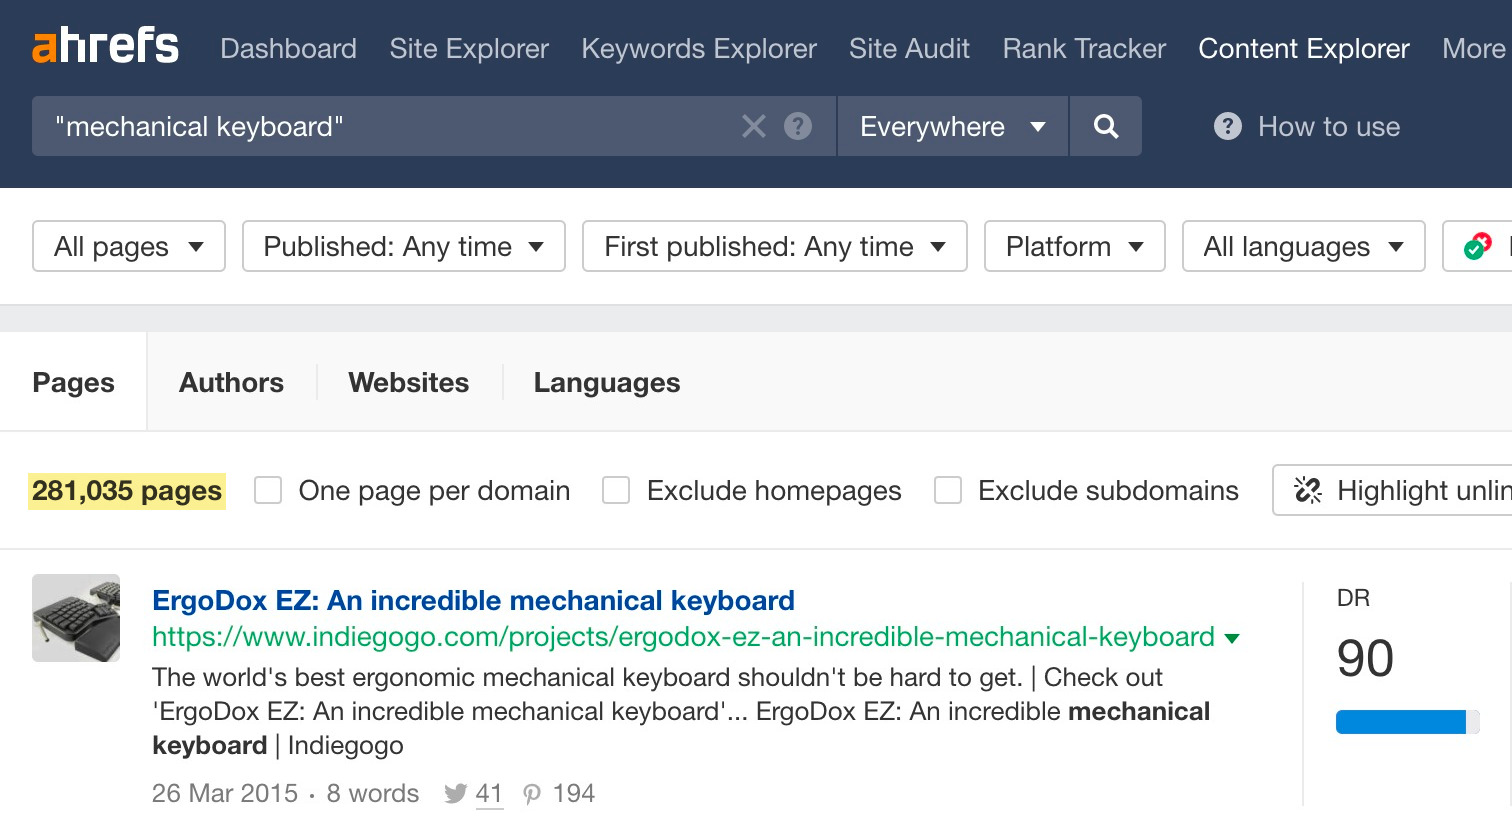Open First published: Any time dropdown

pos(775,246)
